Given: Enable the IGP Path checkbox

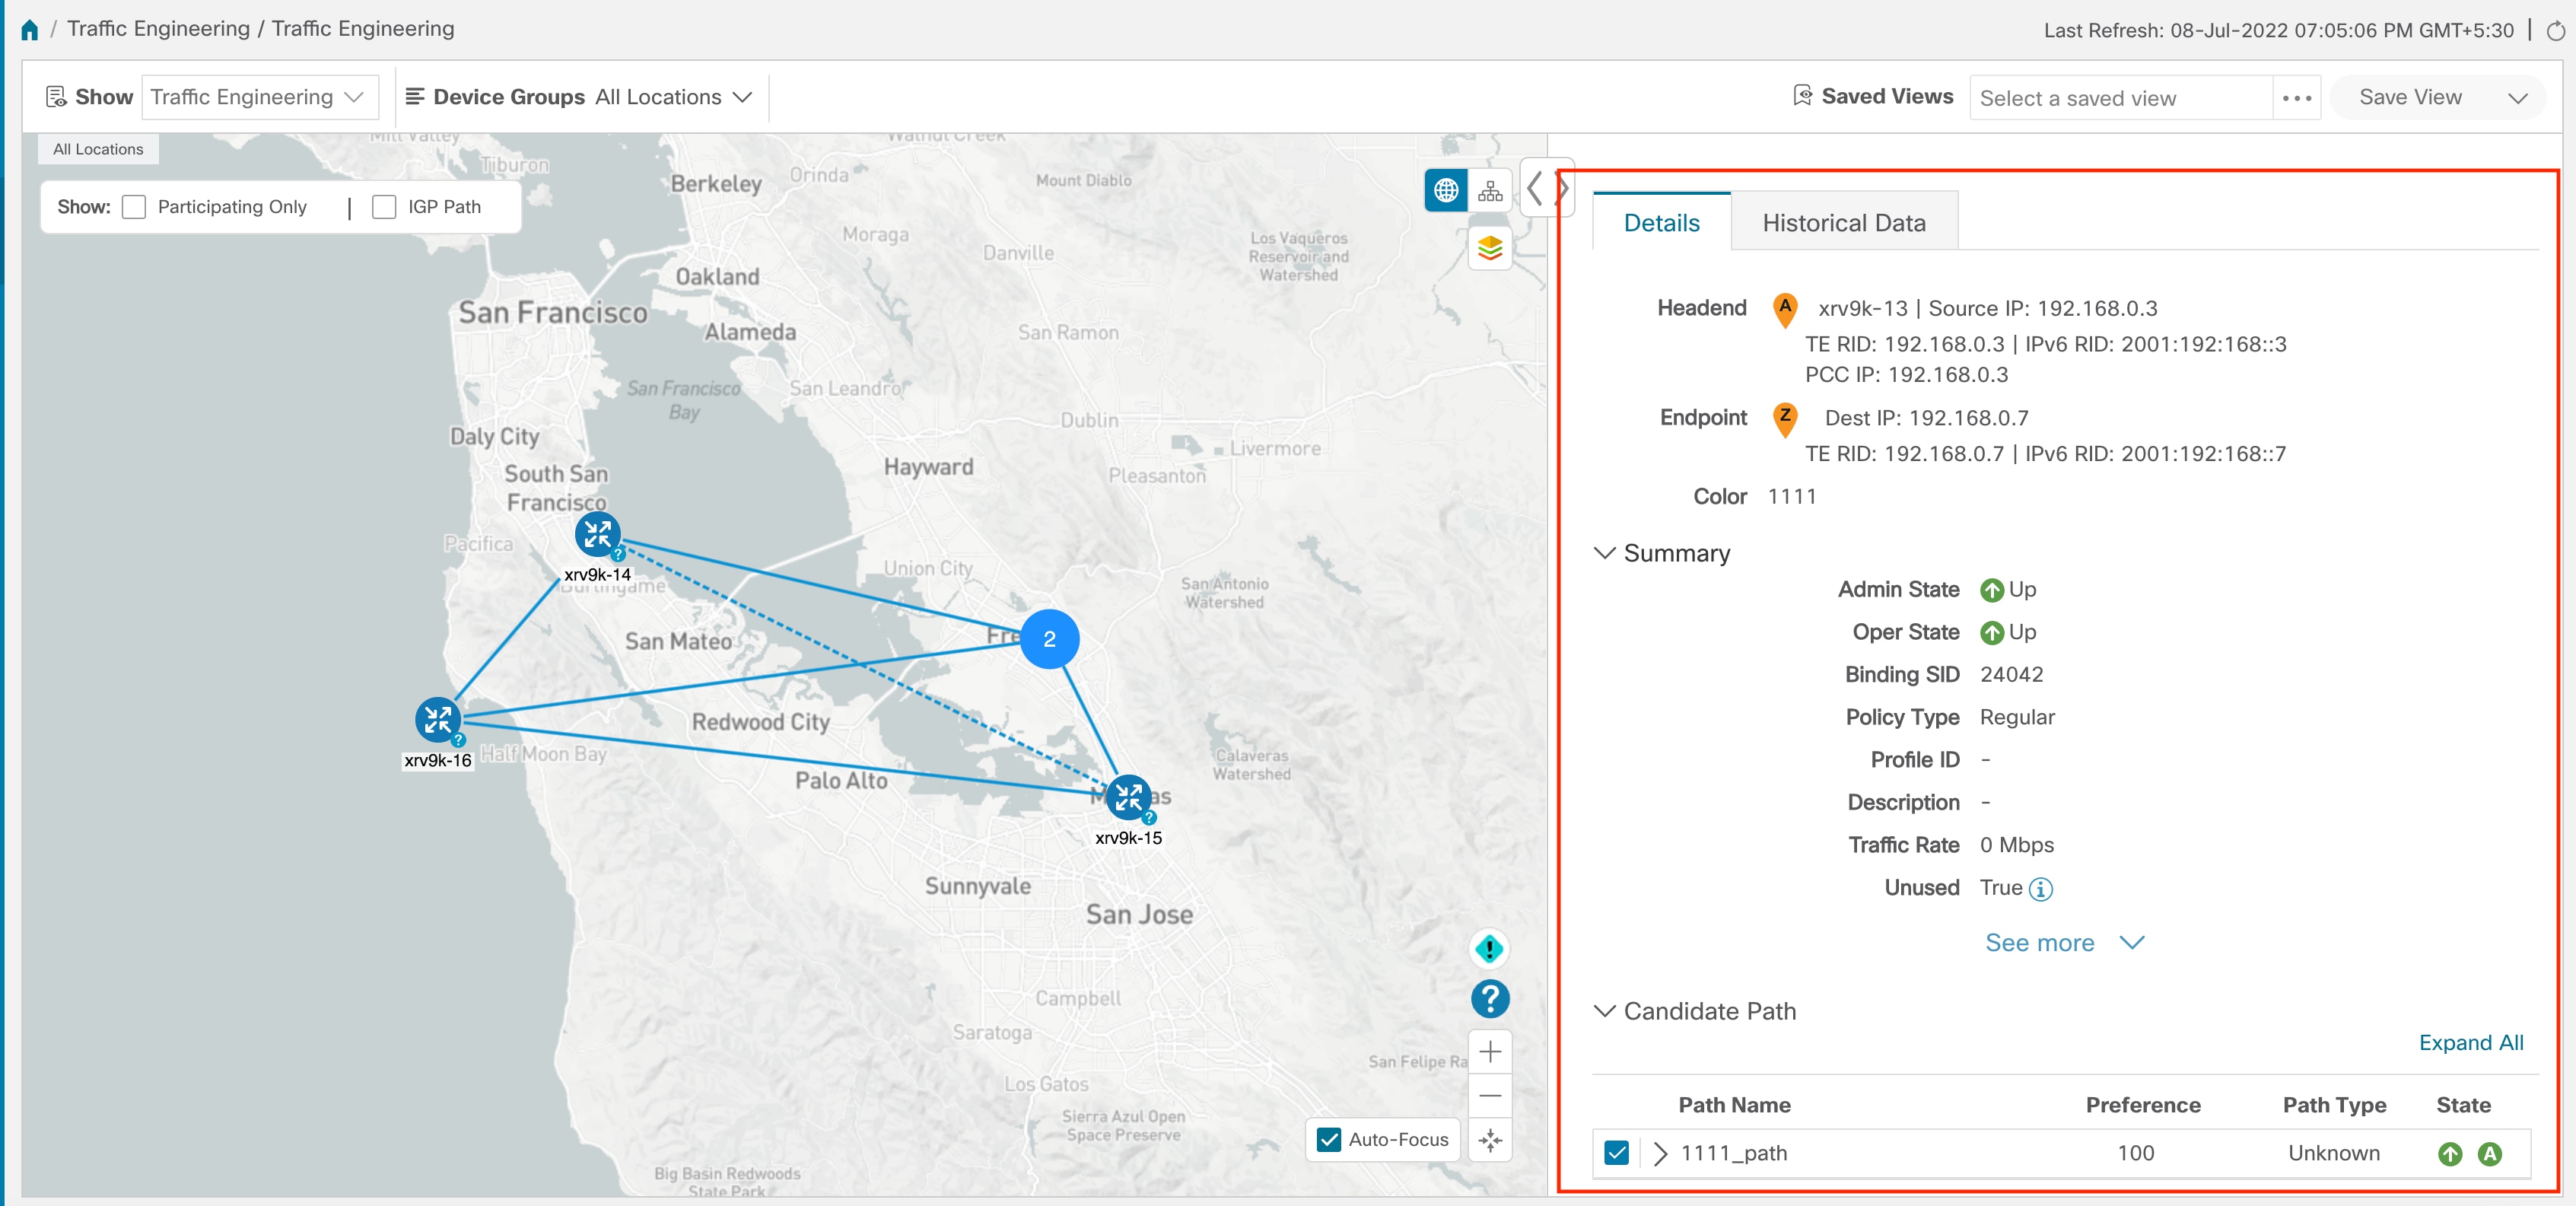Looking at the screenshot, I should click(x=384, y=206).
